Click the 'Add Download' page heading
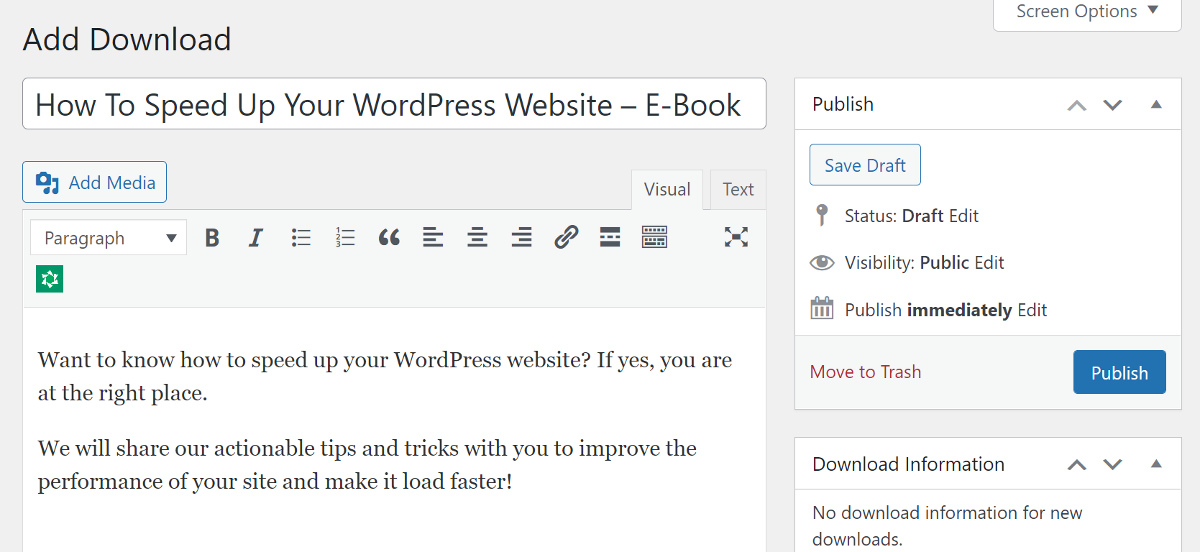Viewport: 1200px width, 552px height. (x=127, y=39)
